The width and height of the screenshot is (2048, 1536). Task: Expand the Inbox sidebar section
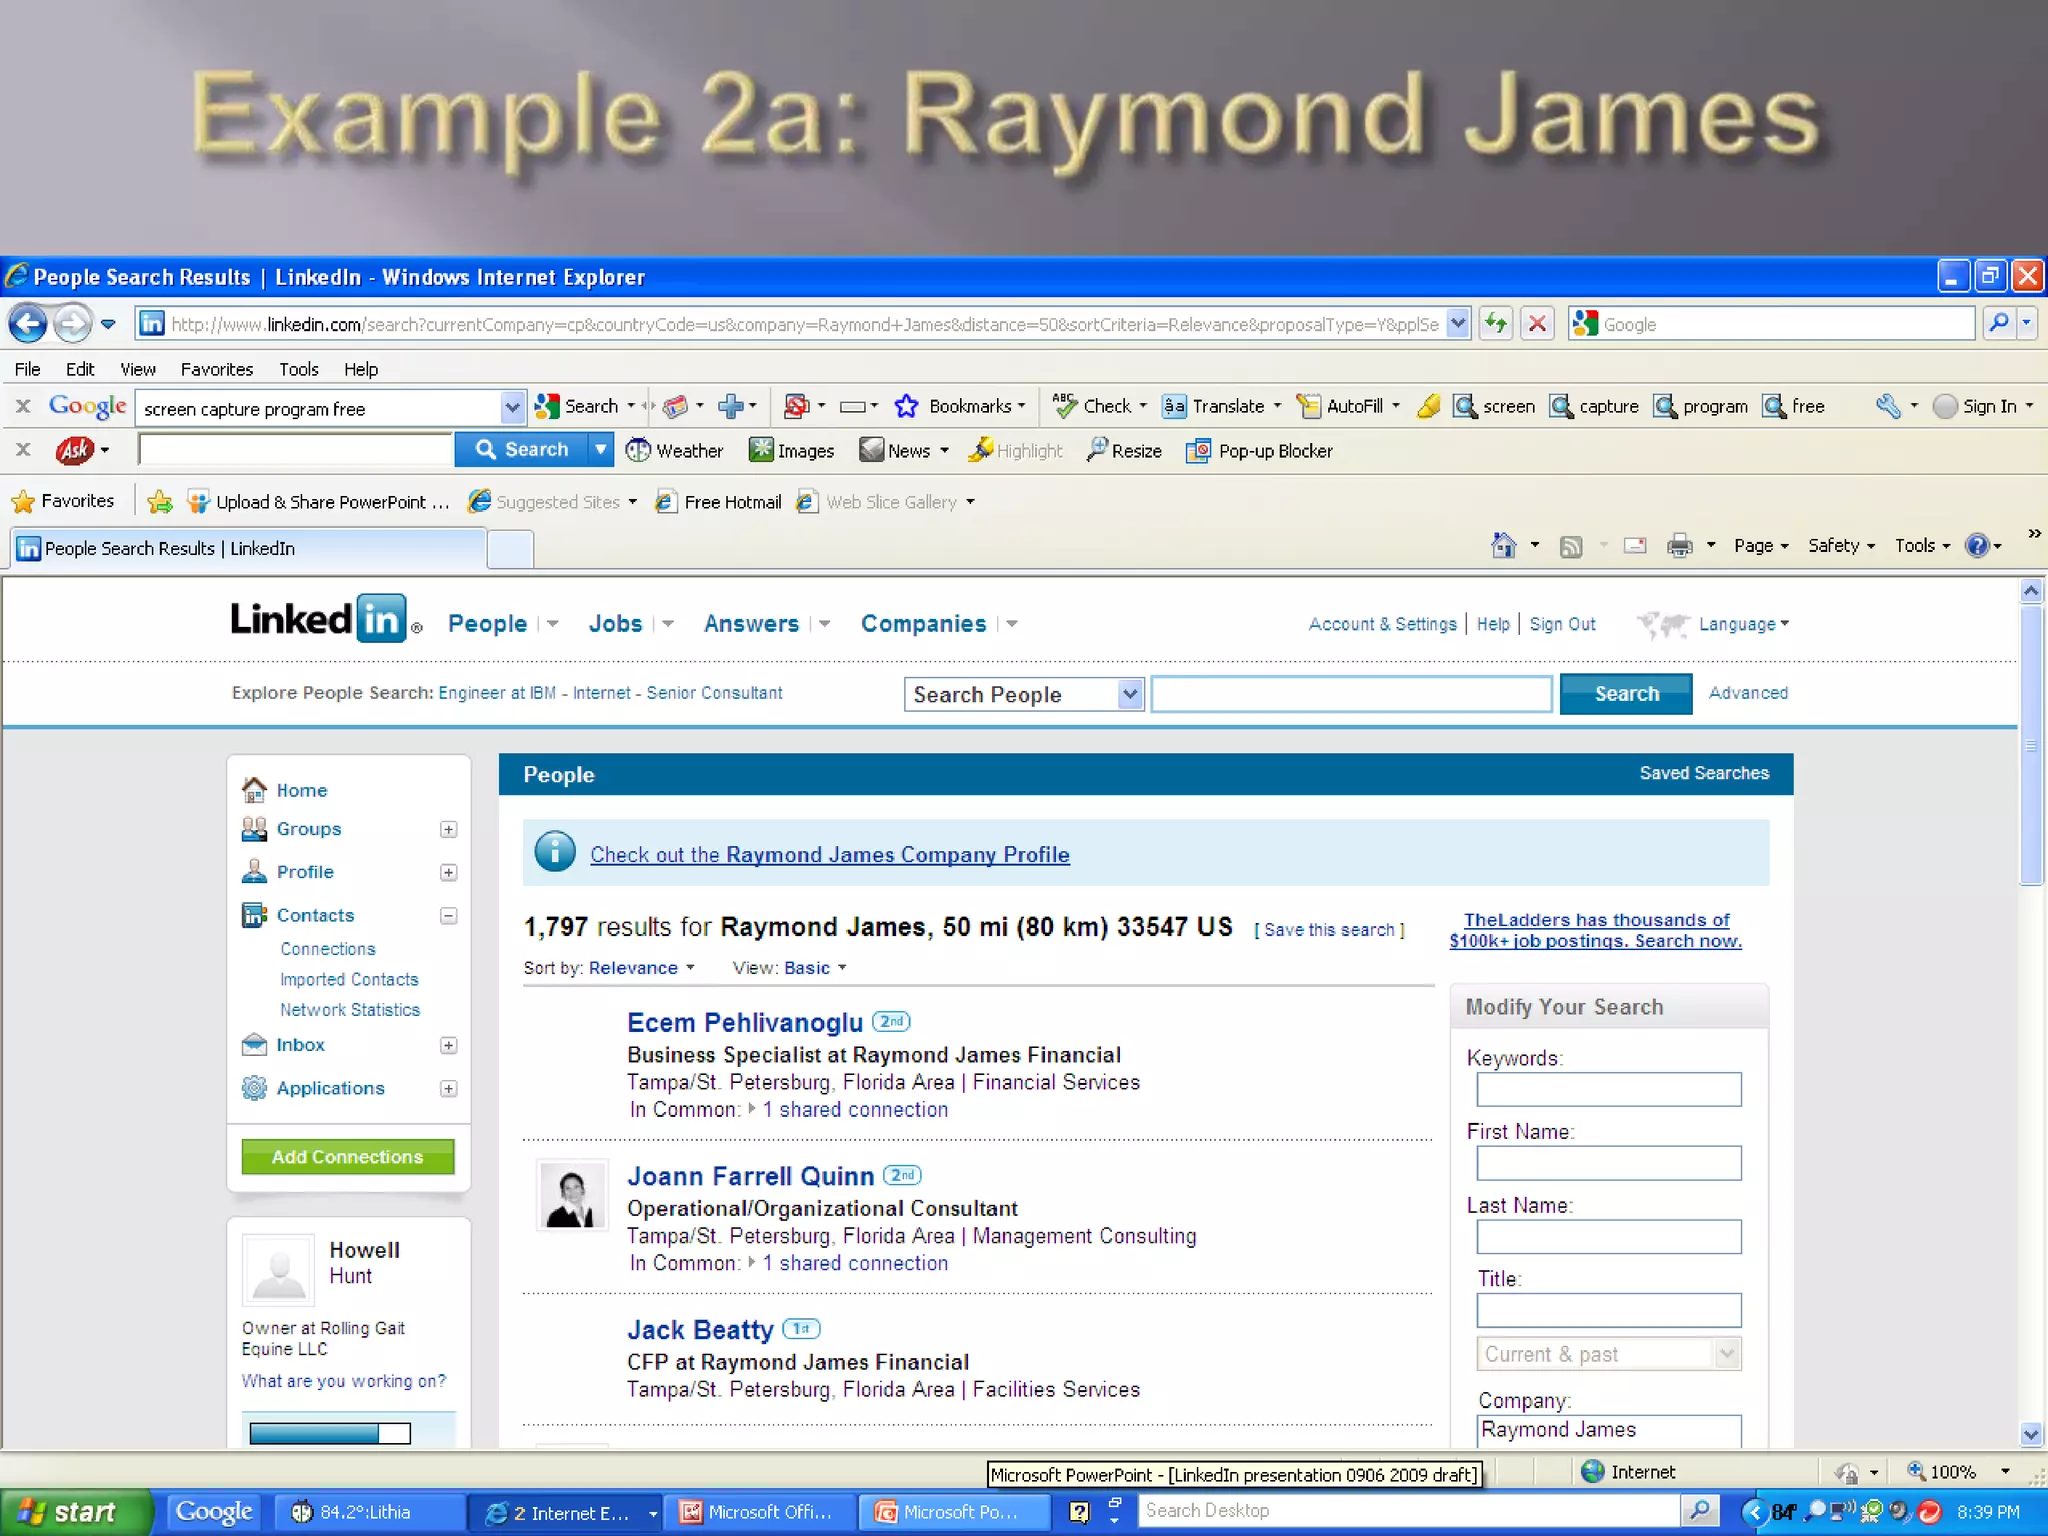tap(449, 1045)
